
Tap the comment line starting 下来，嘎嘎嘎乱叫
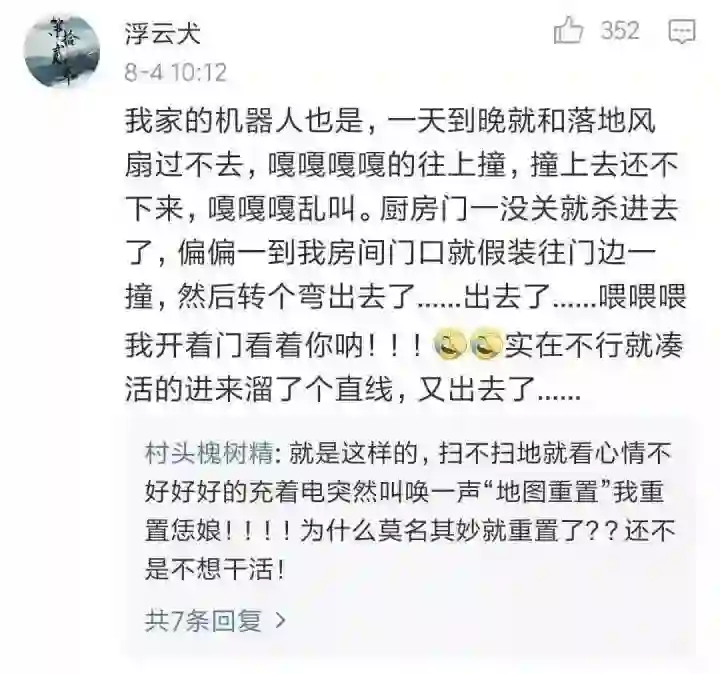402,209
